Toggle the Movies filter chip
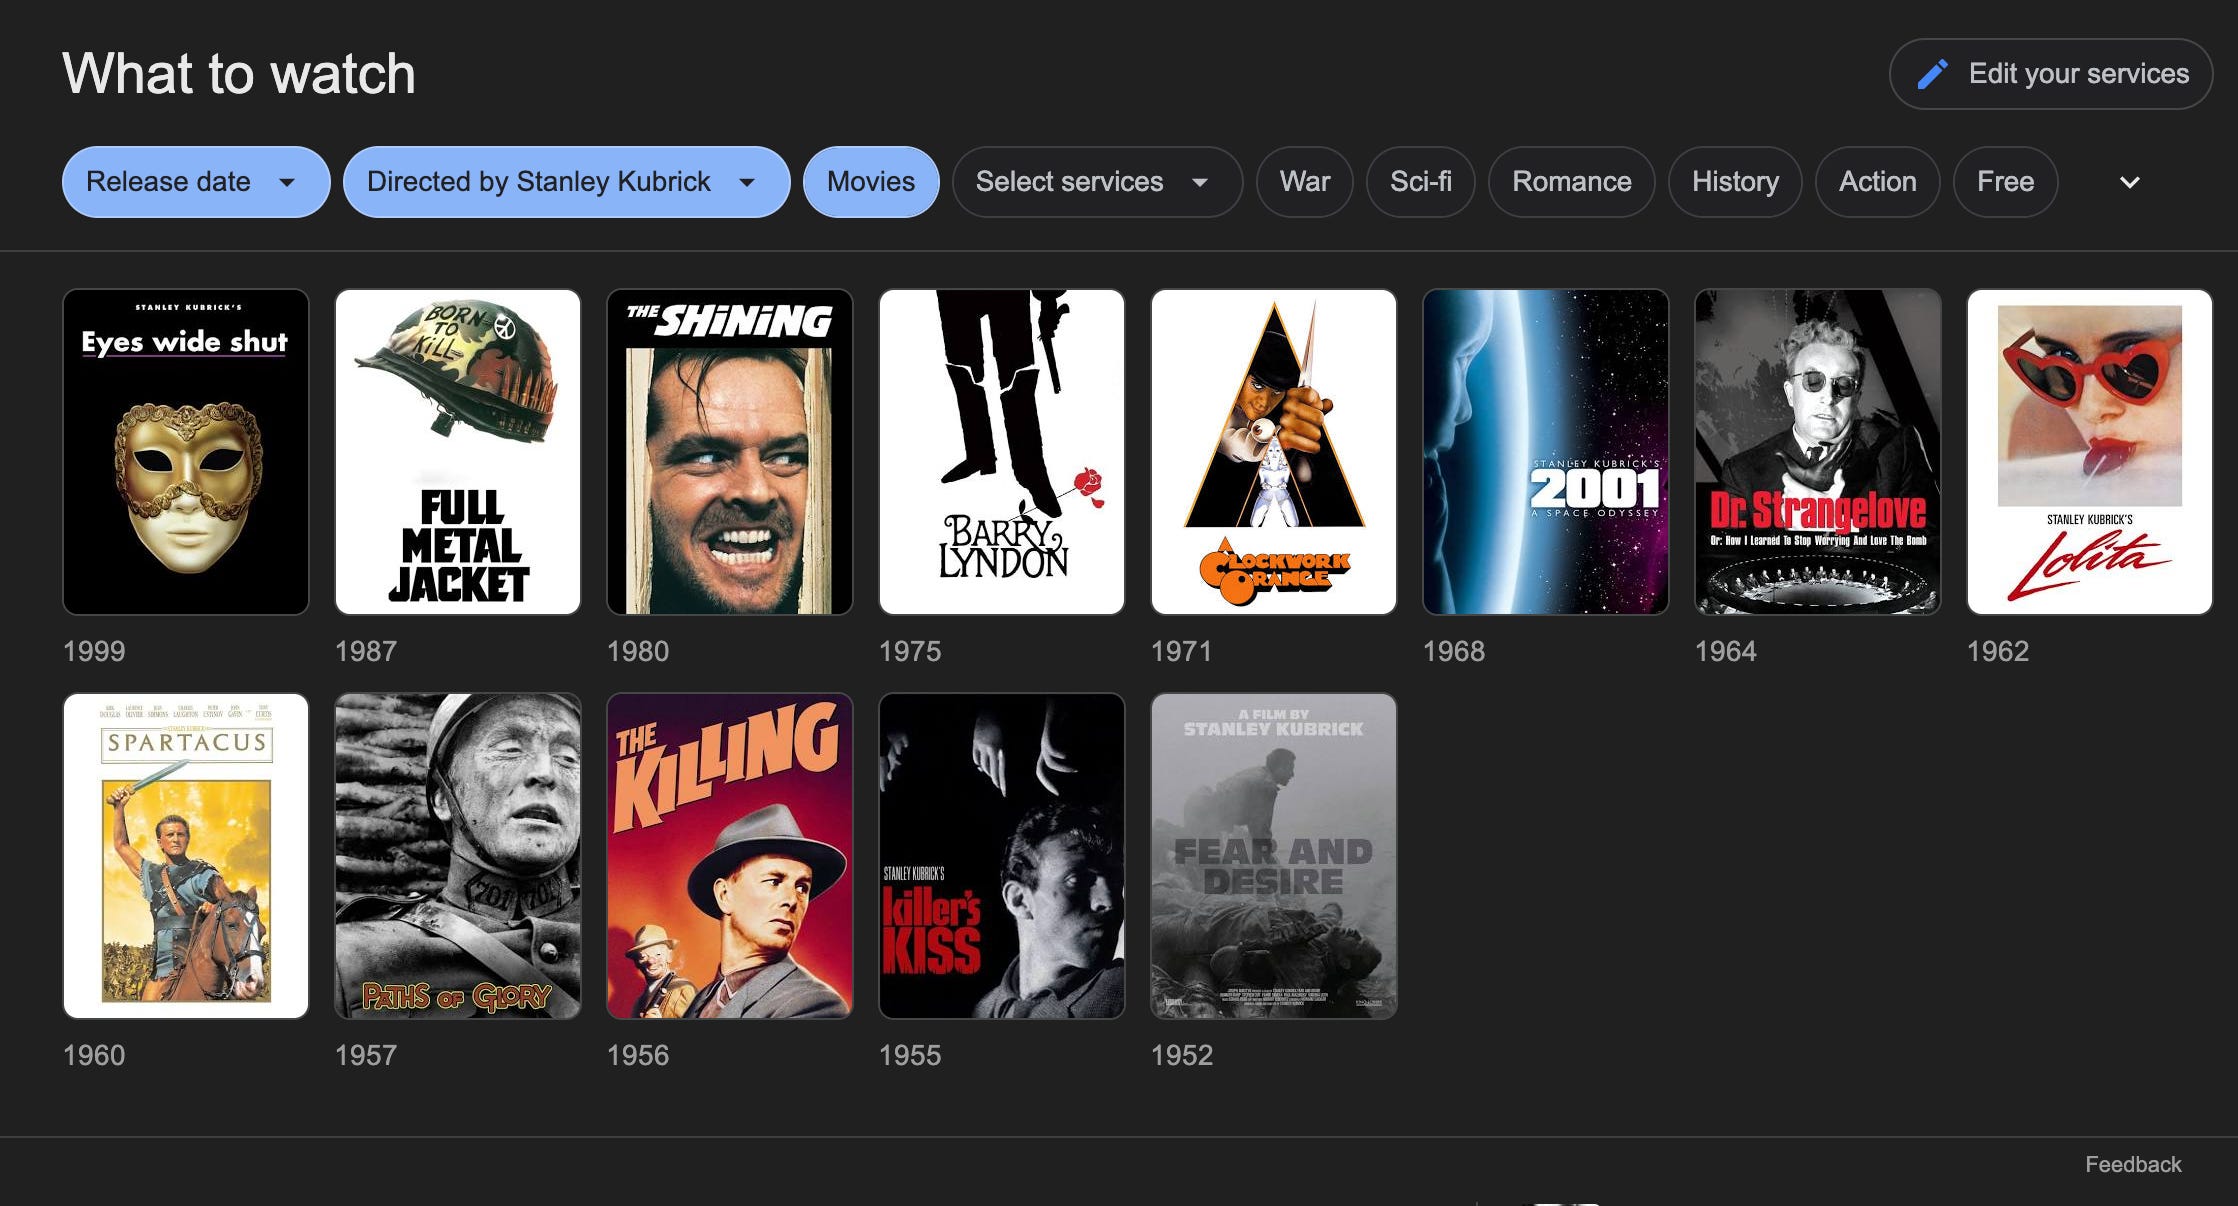The width and height of the screenshot is (2238, 1206). 870,182
